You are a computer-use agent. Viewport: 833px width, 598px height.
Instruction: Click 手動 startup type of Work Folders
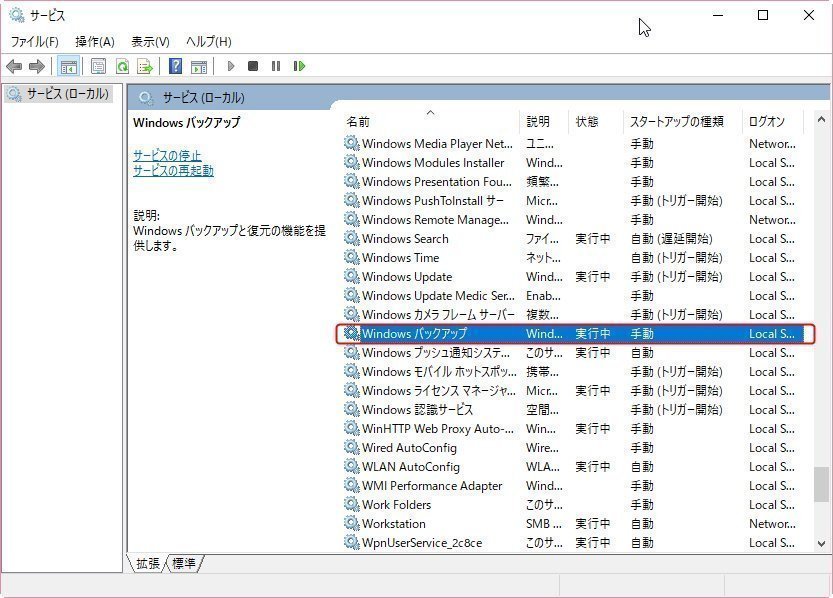tap(642, 505)
